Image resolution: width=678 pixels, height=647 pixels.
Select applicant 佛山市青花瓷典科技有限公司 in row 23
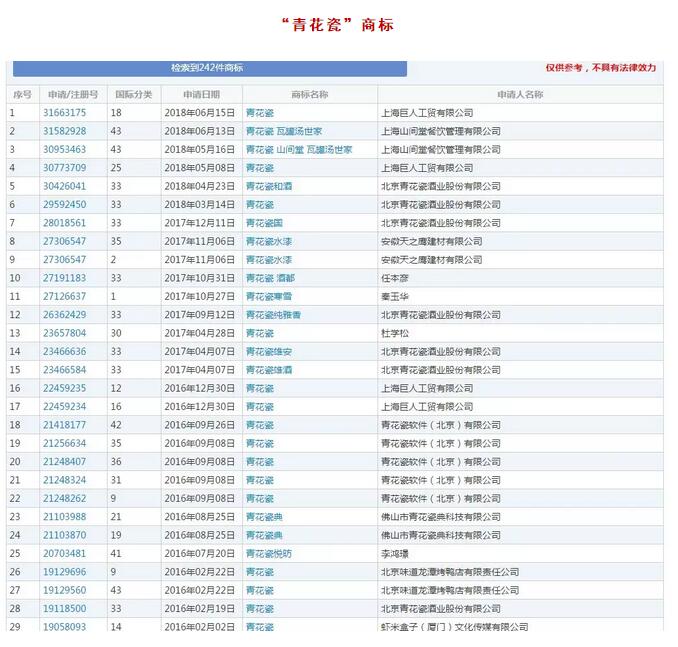(441, 517)
